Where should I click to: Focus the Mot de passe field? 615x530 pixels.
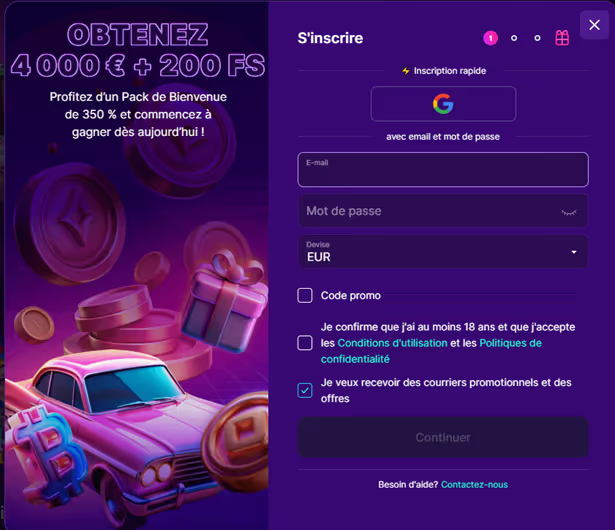tap(443, 211)
